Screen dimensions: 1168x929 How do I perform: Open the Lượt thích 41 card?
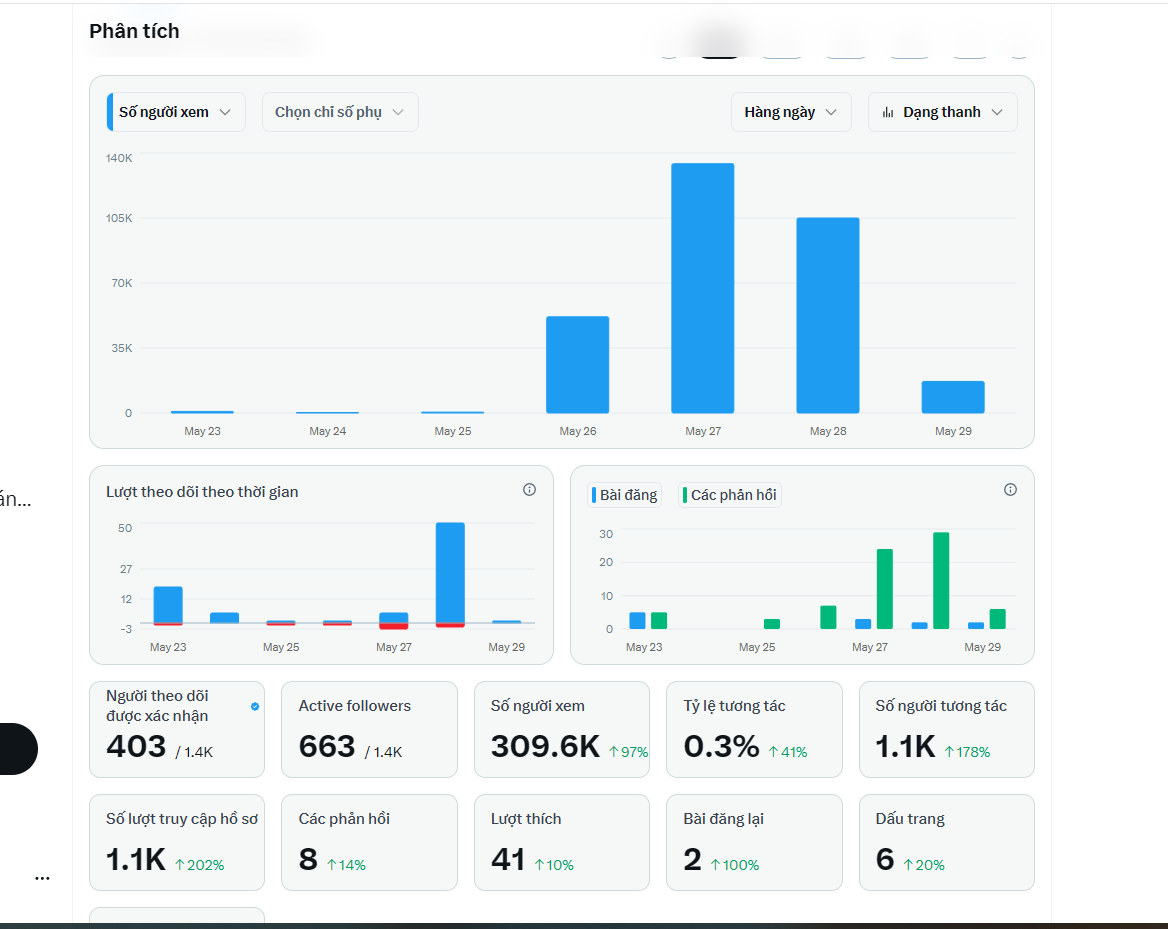tap(562, 843)
